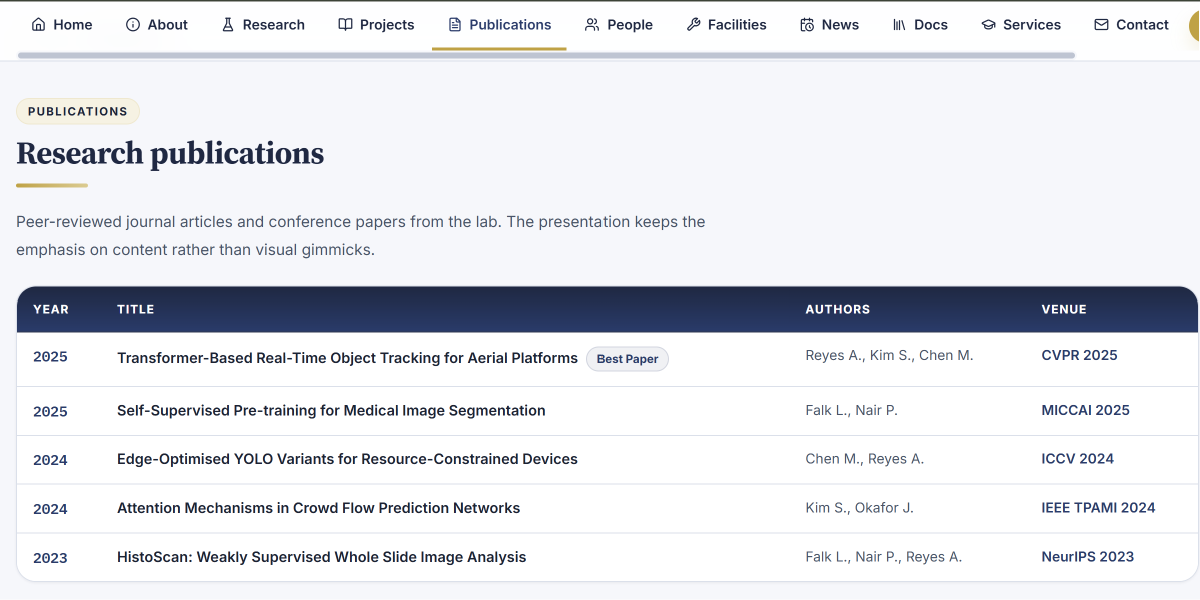
Task: Click the calendar icon beside News
Action: coord(807,24)
